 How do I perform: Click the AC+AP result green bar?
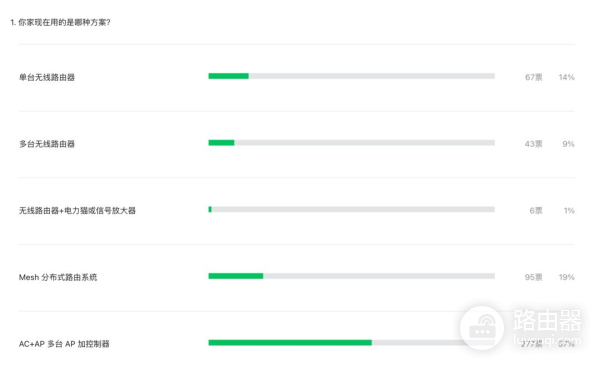[x=290, y=342]
